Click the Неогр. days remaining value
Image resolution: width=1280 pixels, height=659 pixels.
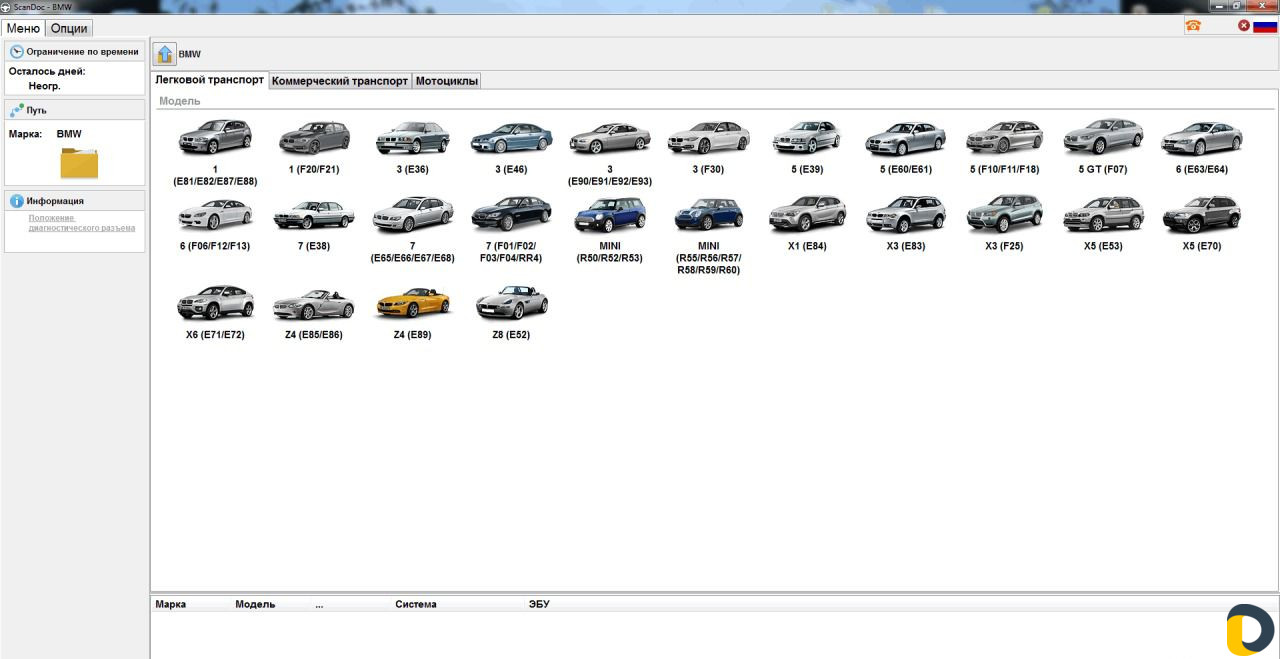pos(45,86)
